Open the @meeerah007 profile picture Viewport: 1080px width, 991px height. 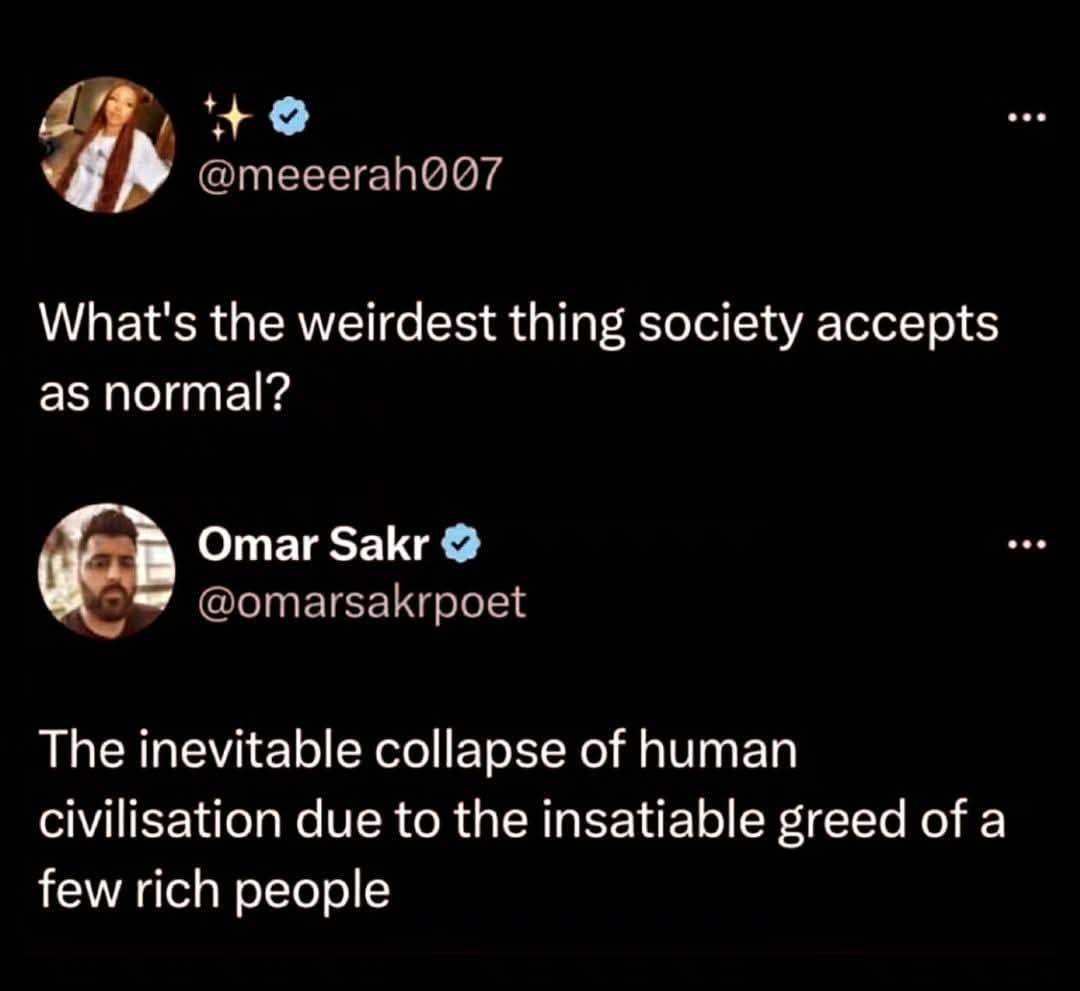click(x=107, y=145)
